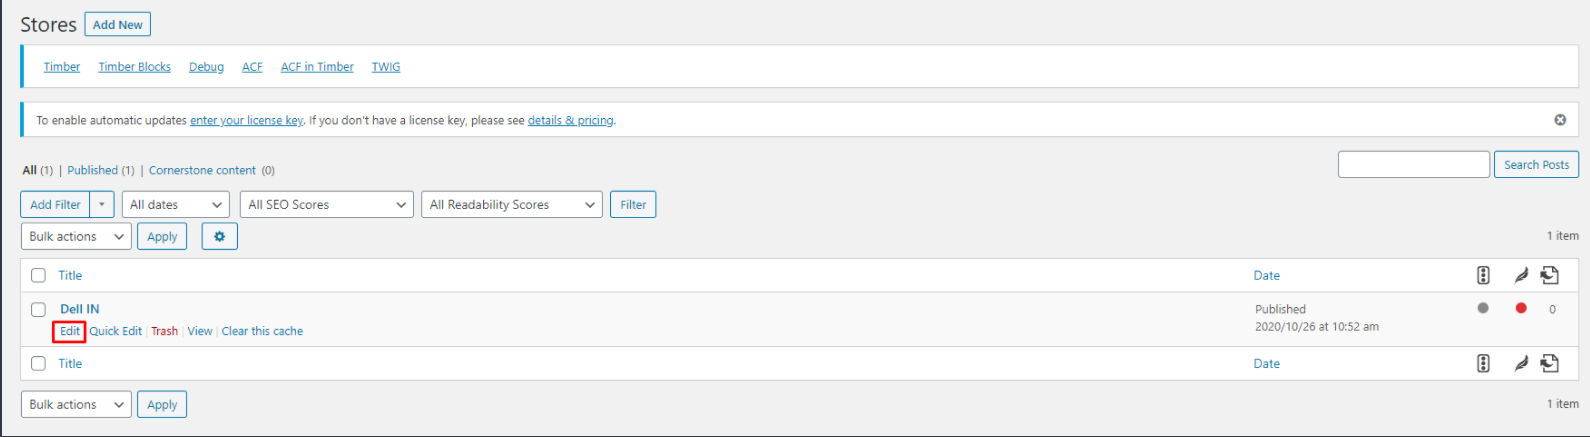Show only Published stores
This screenshot has width=1590, height=437.
point(92,170)
